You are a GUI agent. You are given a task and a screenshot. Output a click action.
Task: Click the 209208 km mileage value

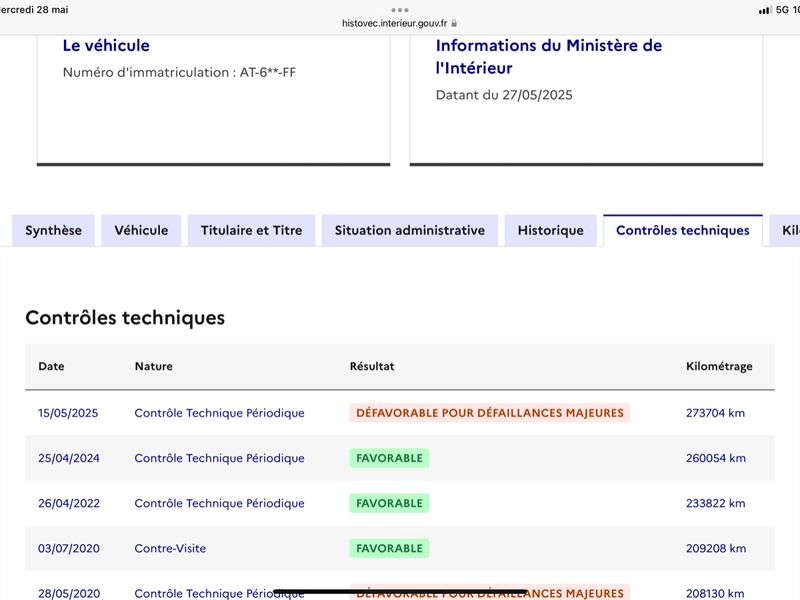tap(716, 548)
